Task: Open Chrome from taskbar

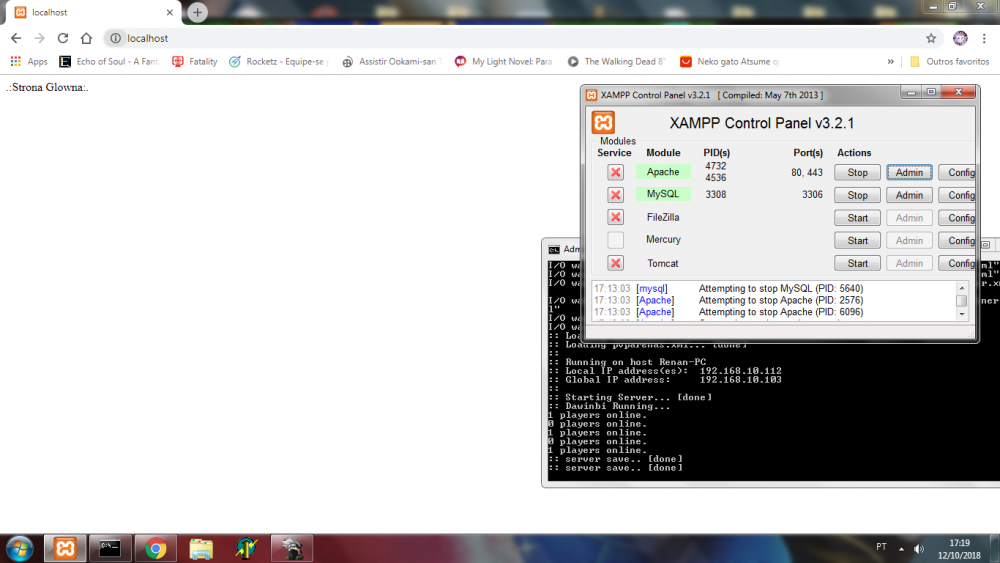Action: 156,548
